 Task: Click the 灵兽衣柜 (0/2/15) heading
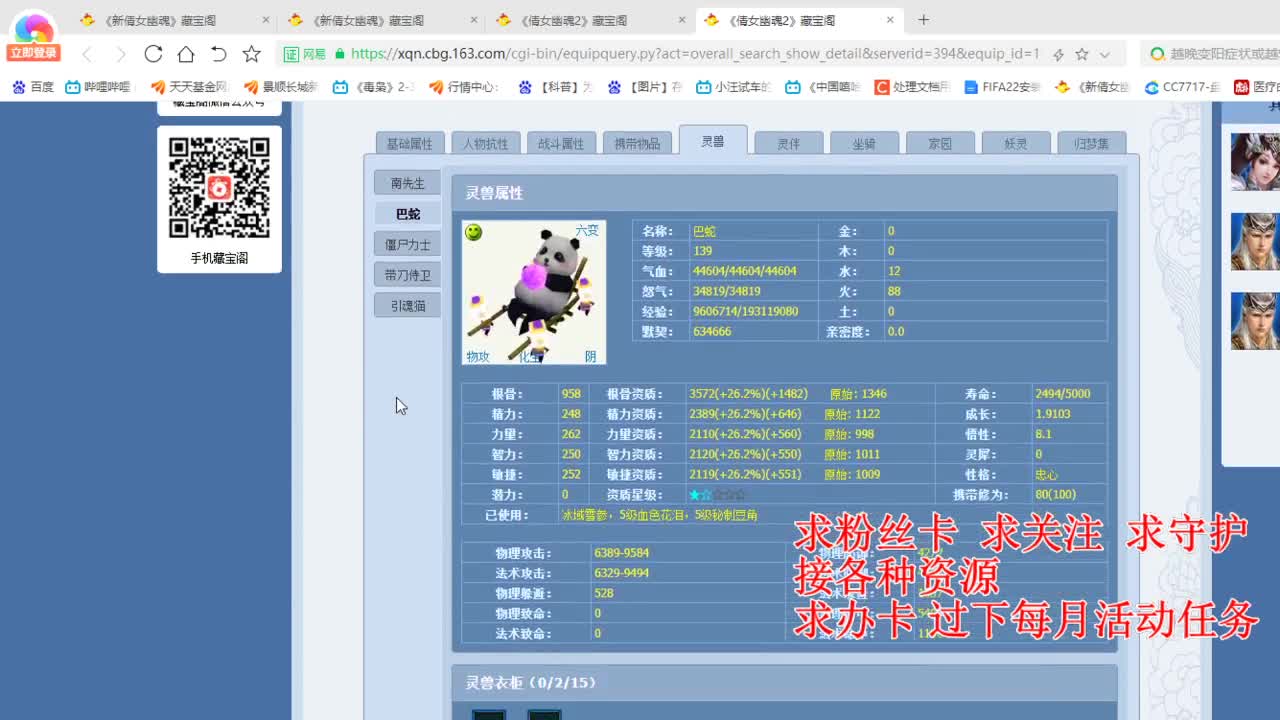point(530,683)
